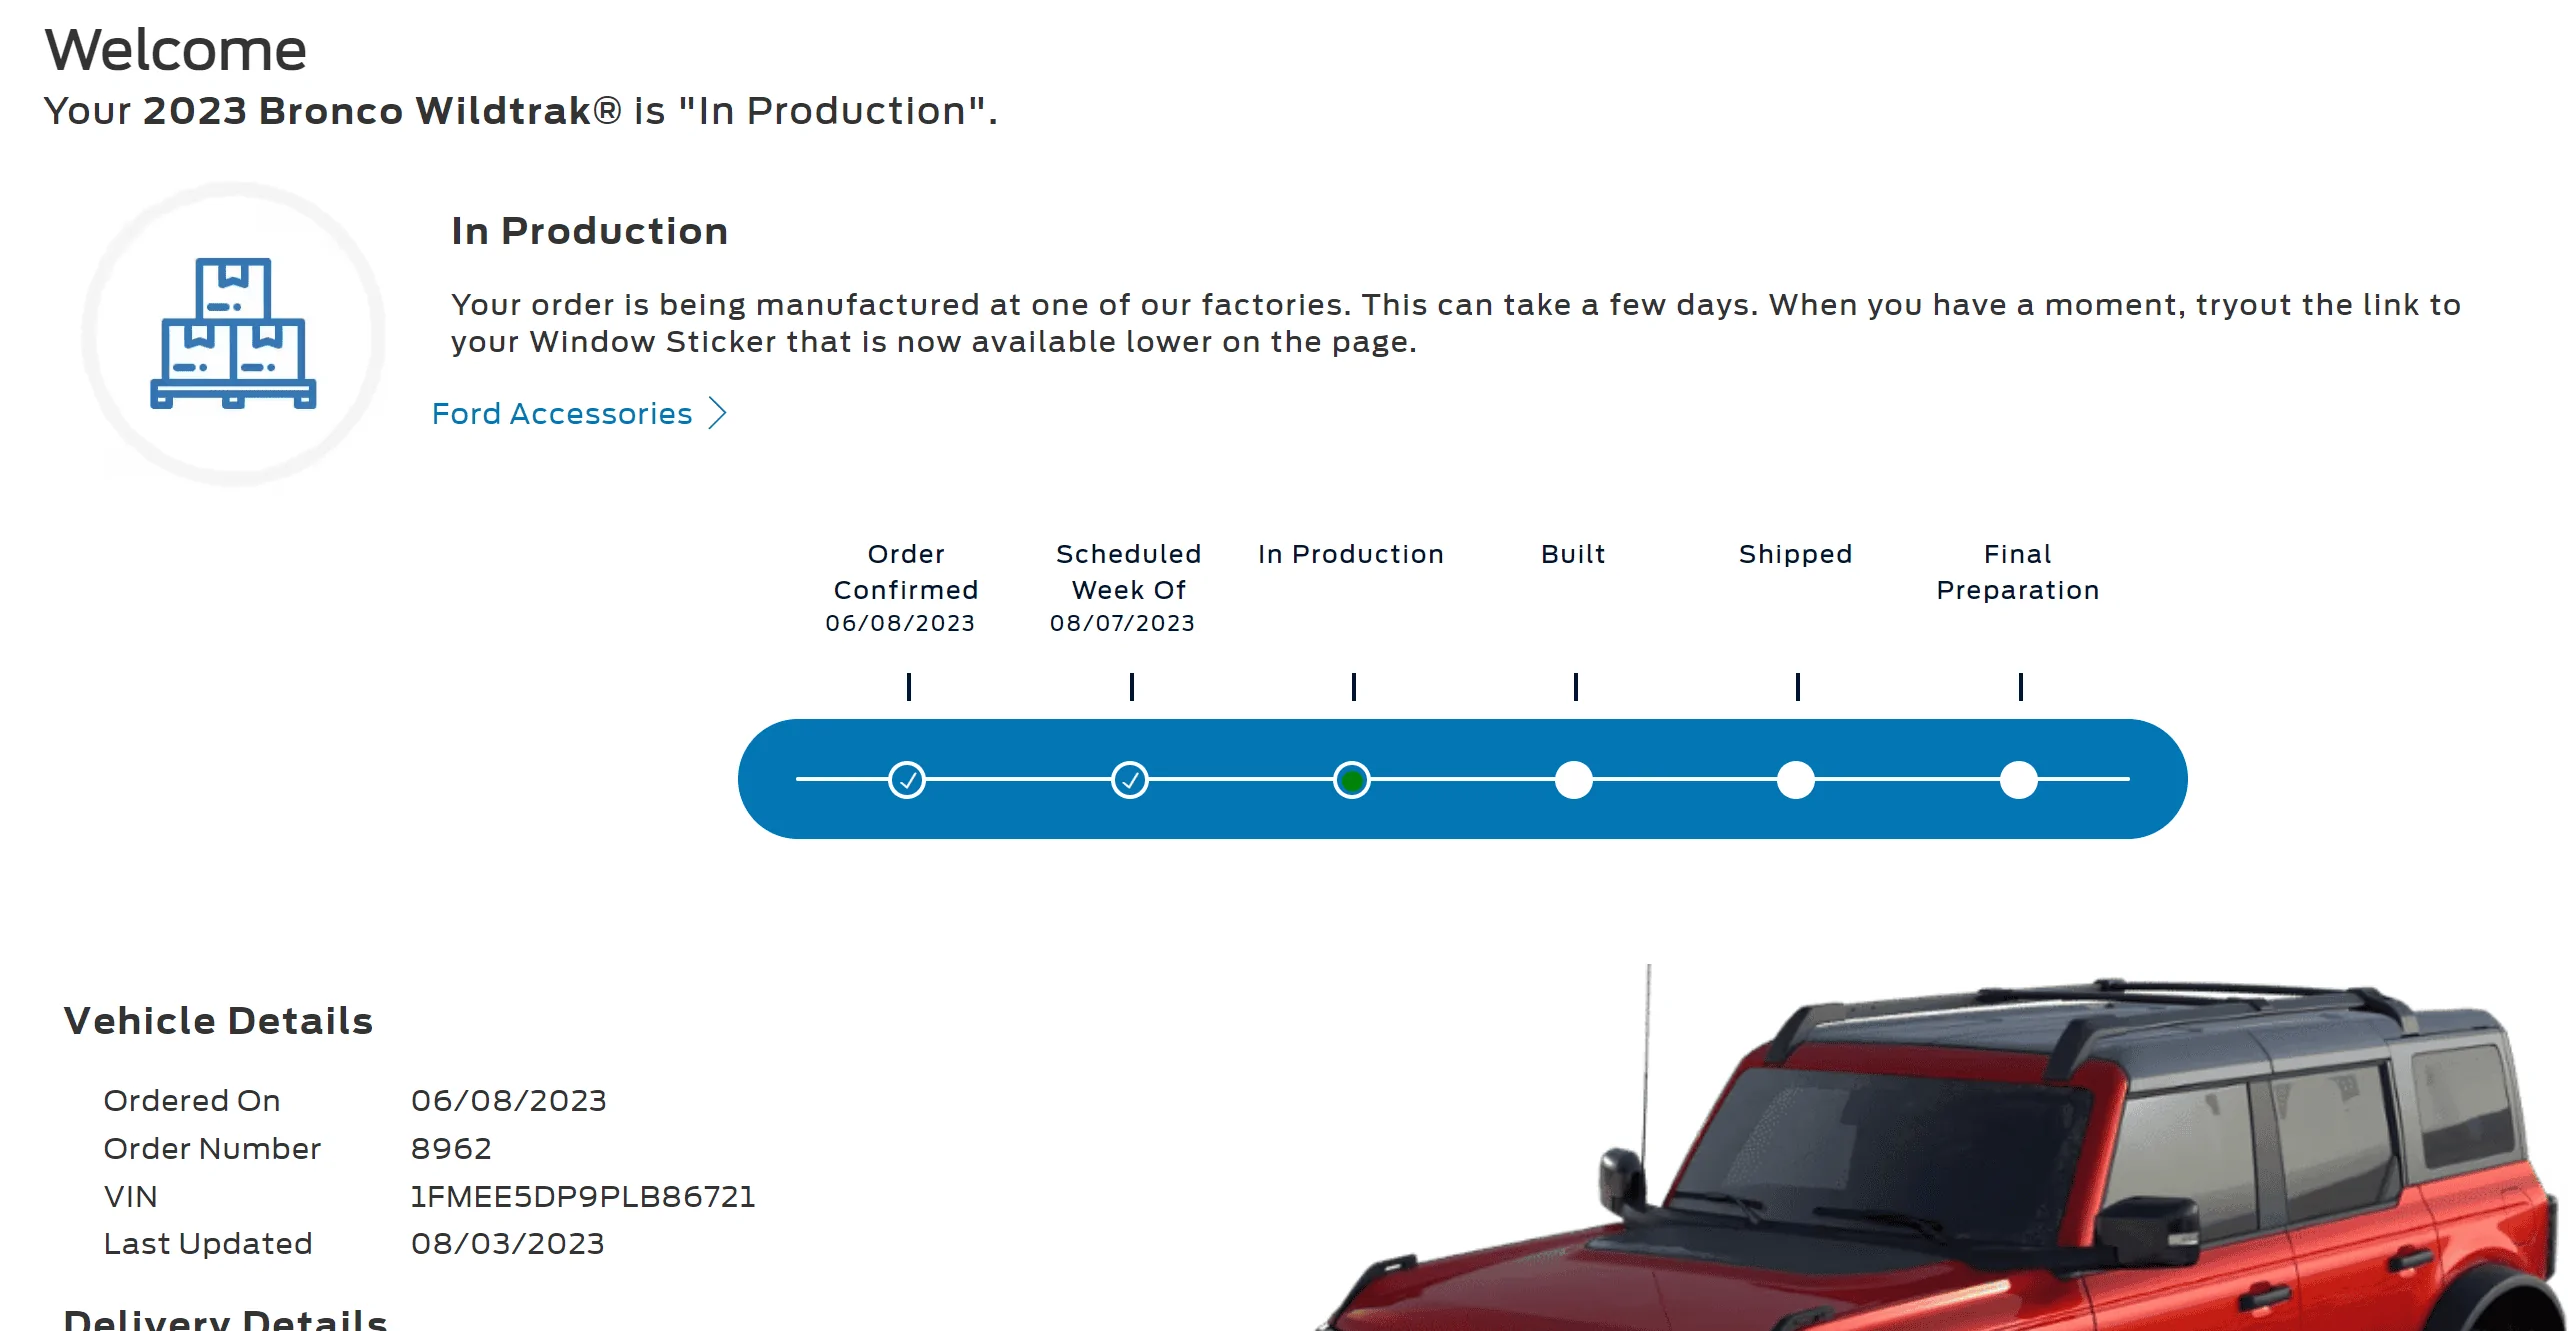Click the Scheduled Week Of label
The width and height of the screenshot is (2575, 1331).
(x=1129, y=572)
